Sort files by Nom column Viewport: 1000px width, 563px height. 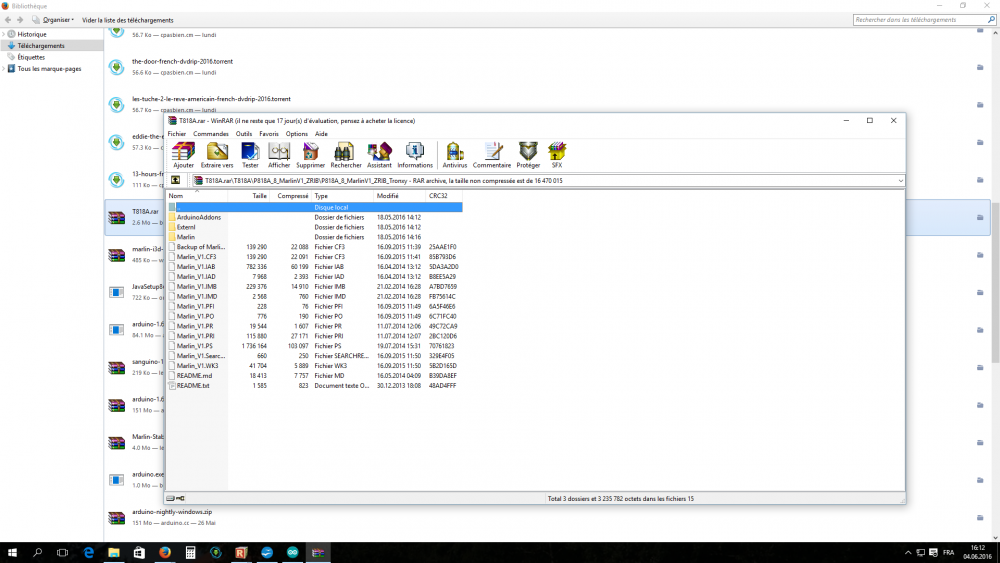click(197, 196)
